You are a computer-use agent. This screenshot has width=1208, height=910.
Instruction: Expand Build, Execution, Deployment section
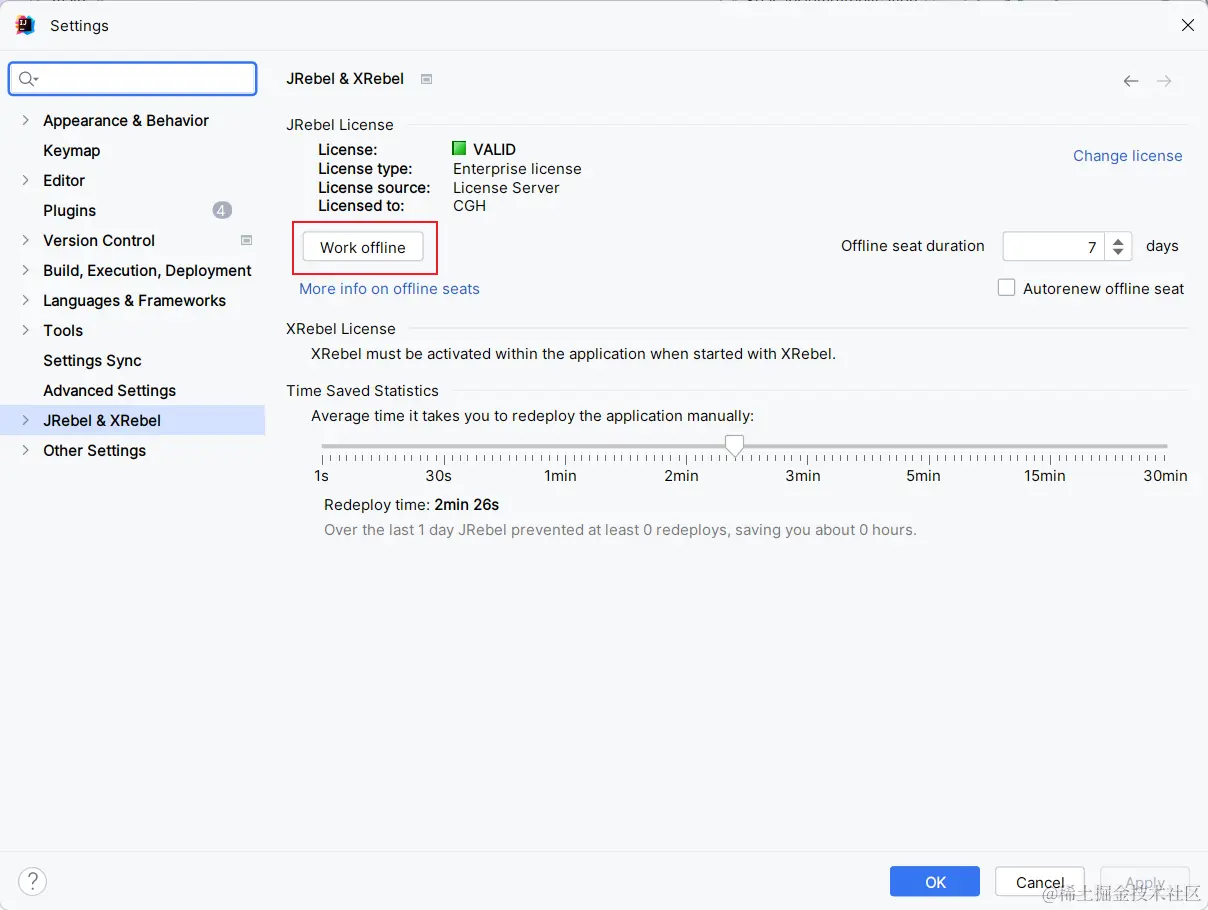[25, 270]
